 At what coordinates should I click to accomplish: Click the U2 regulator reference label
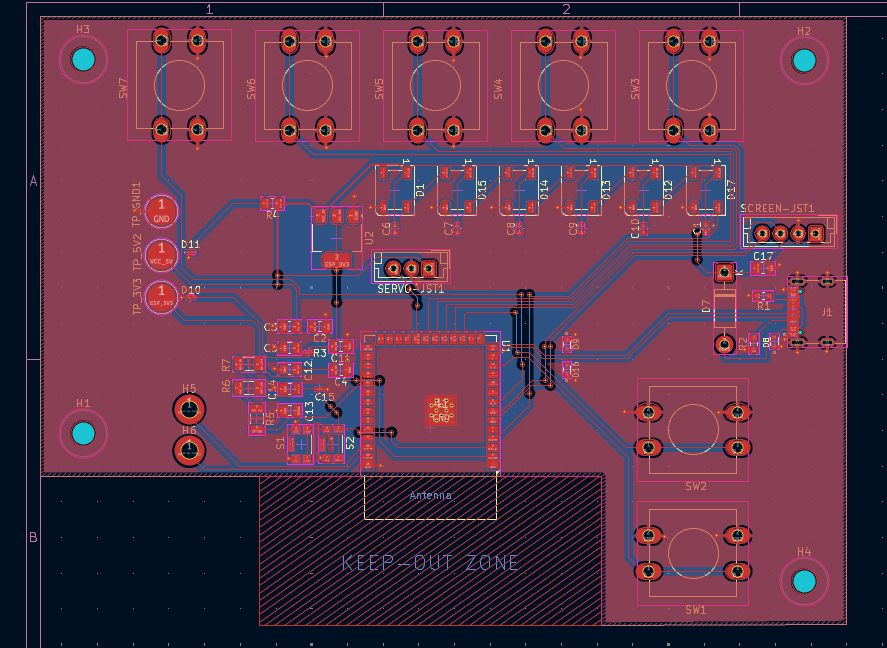[369, 236]
